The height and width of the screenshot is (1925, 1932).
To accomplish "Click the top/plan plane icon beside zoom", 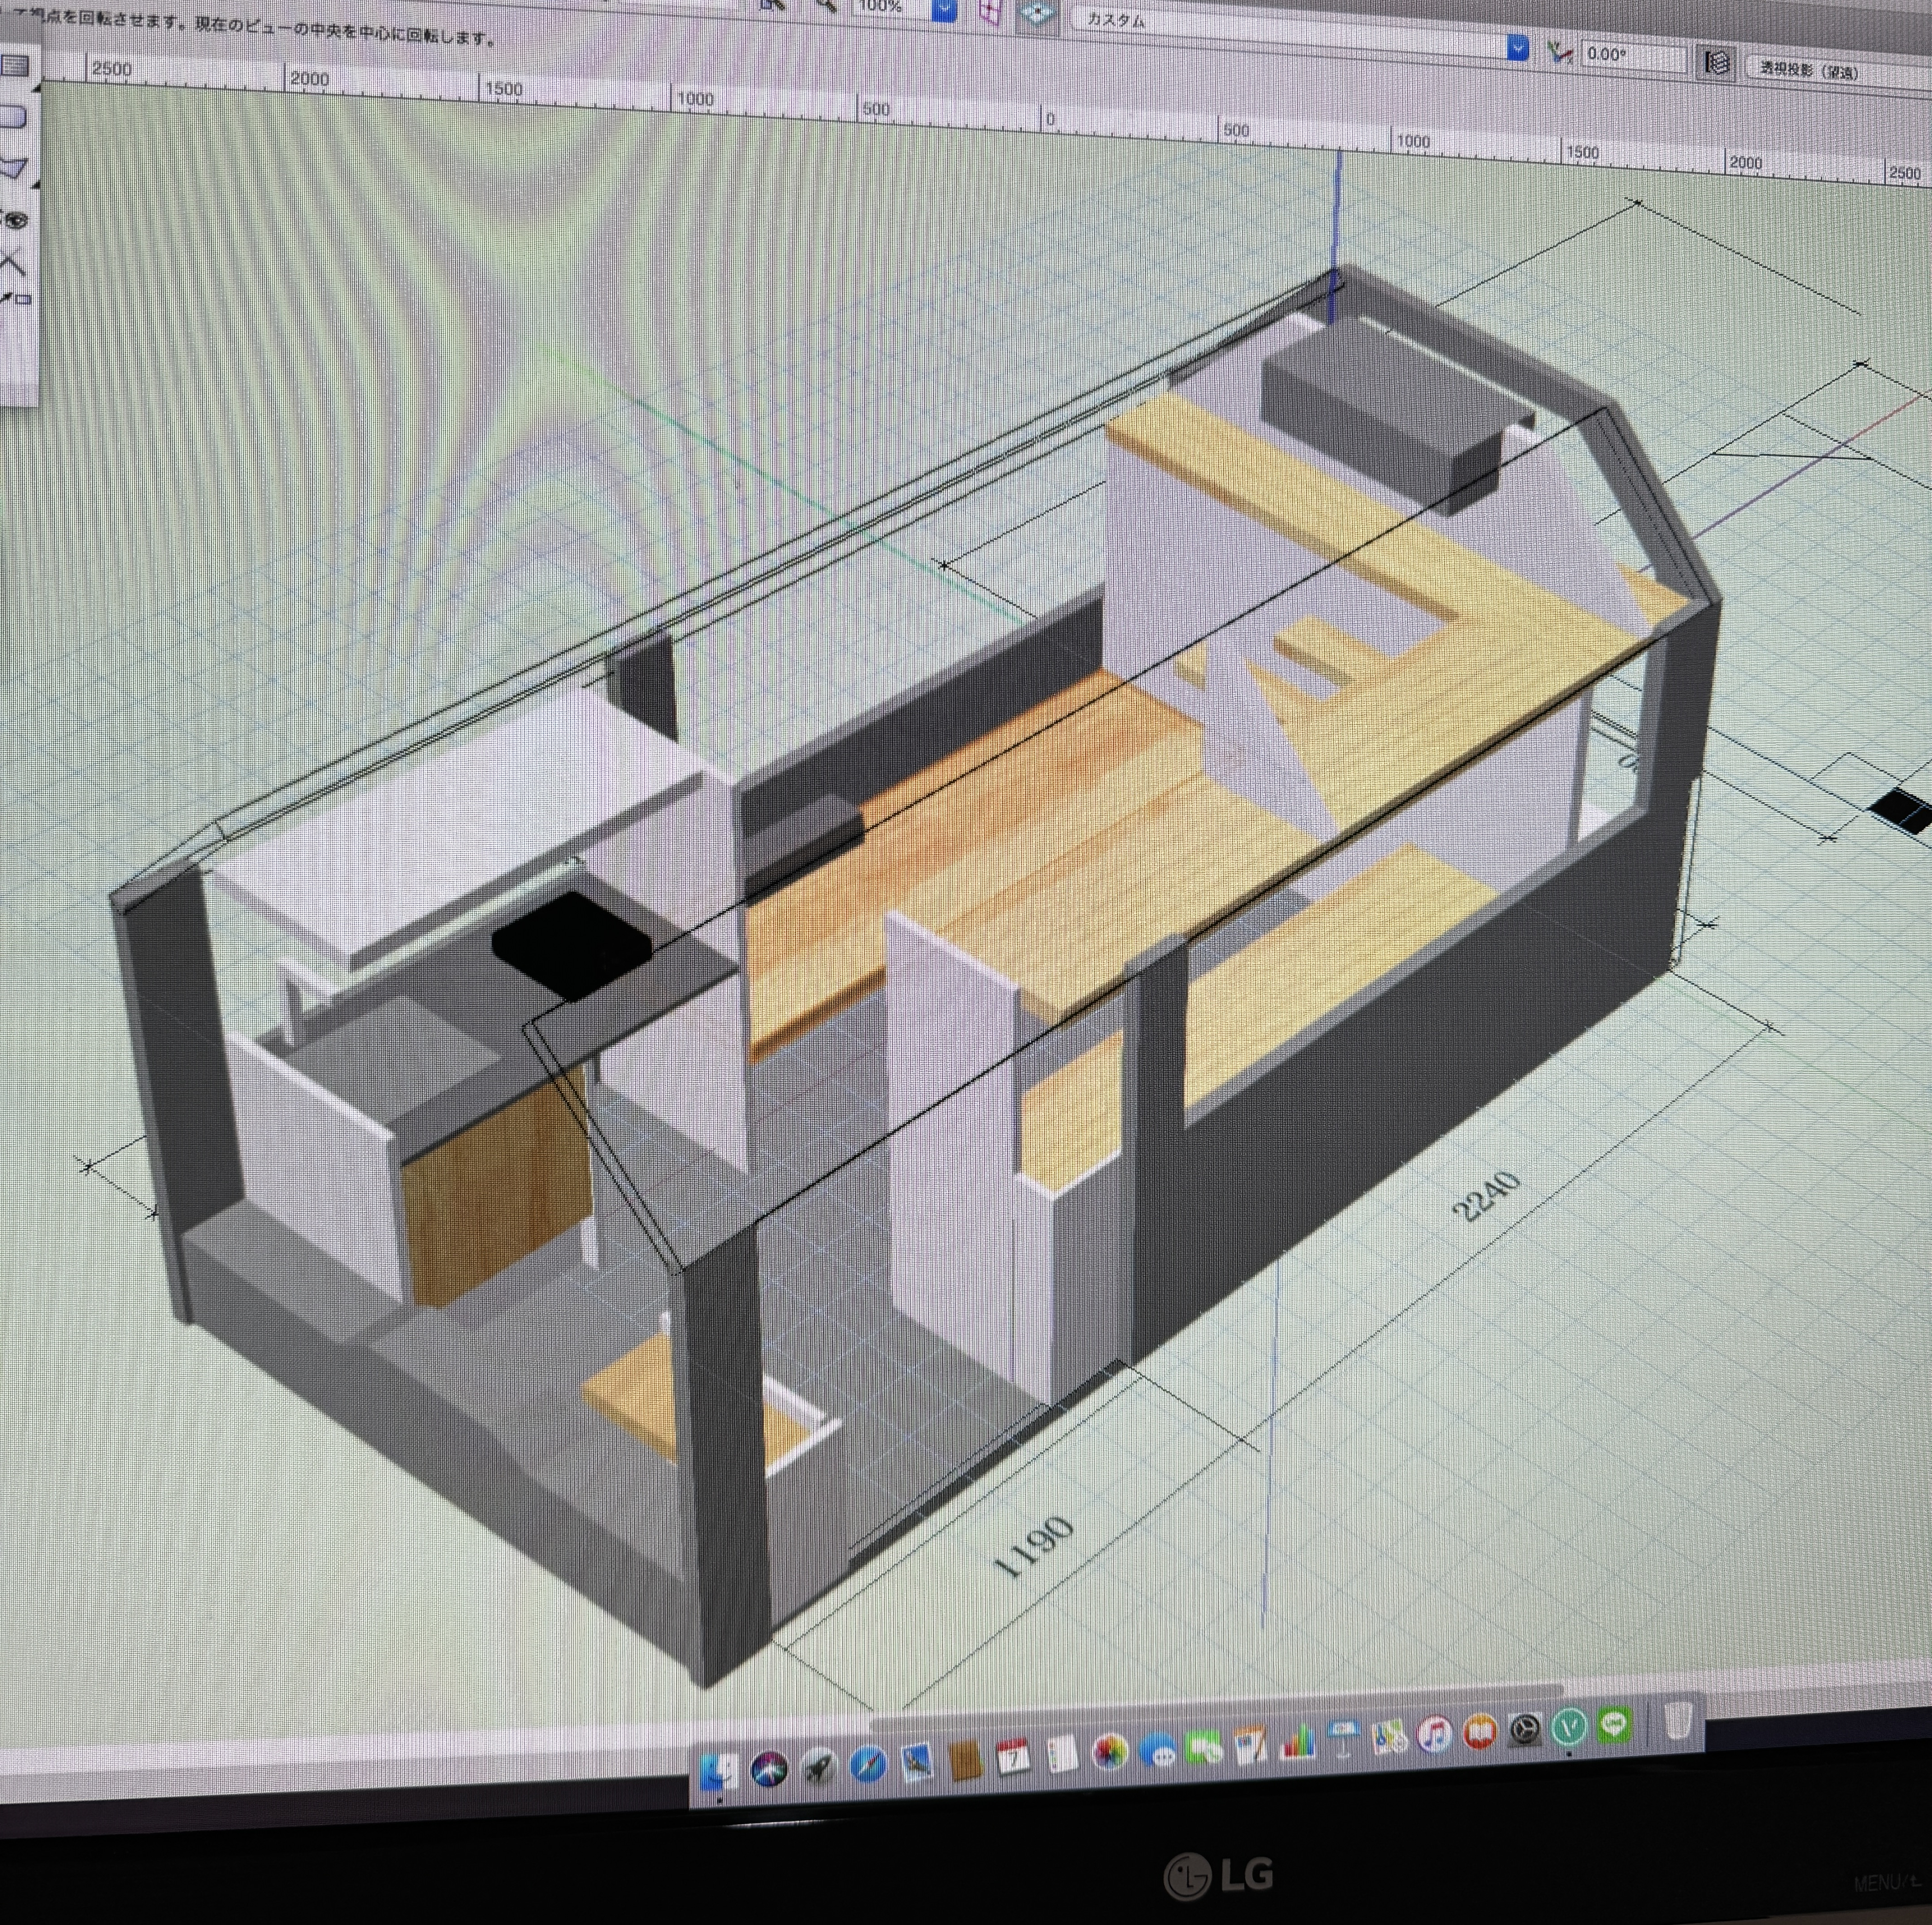I will (x=1039, y=14).
